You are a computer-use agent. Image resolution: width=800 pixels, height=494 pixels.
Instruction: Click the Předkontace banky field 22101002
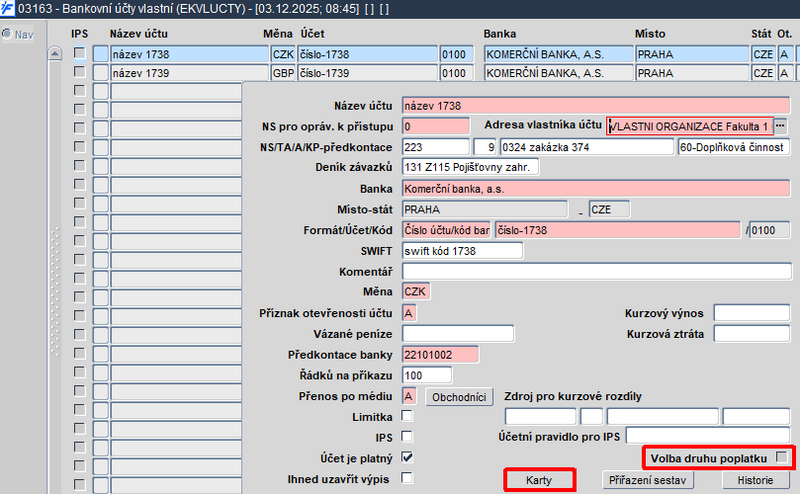440,355
